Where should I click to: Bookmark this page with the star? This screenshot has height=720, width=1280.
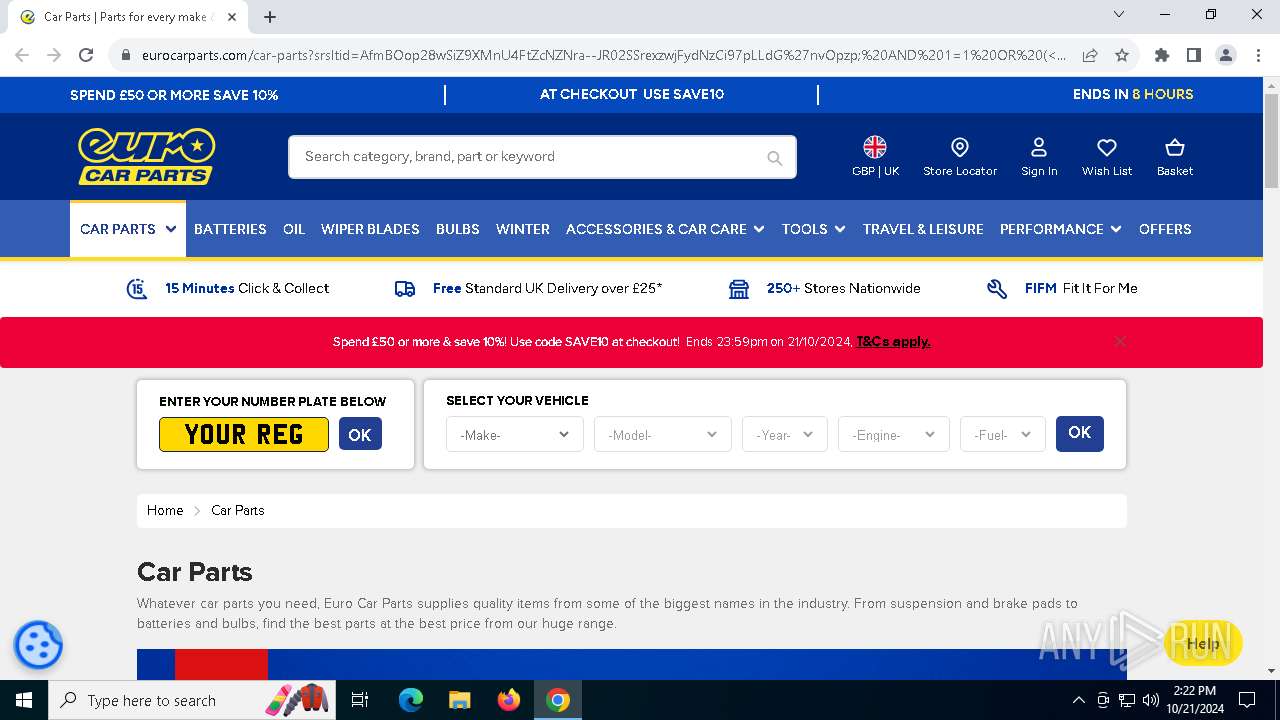[x=1122, y=55]
